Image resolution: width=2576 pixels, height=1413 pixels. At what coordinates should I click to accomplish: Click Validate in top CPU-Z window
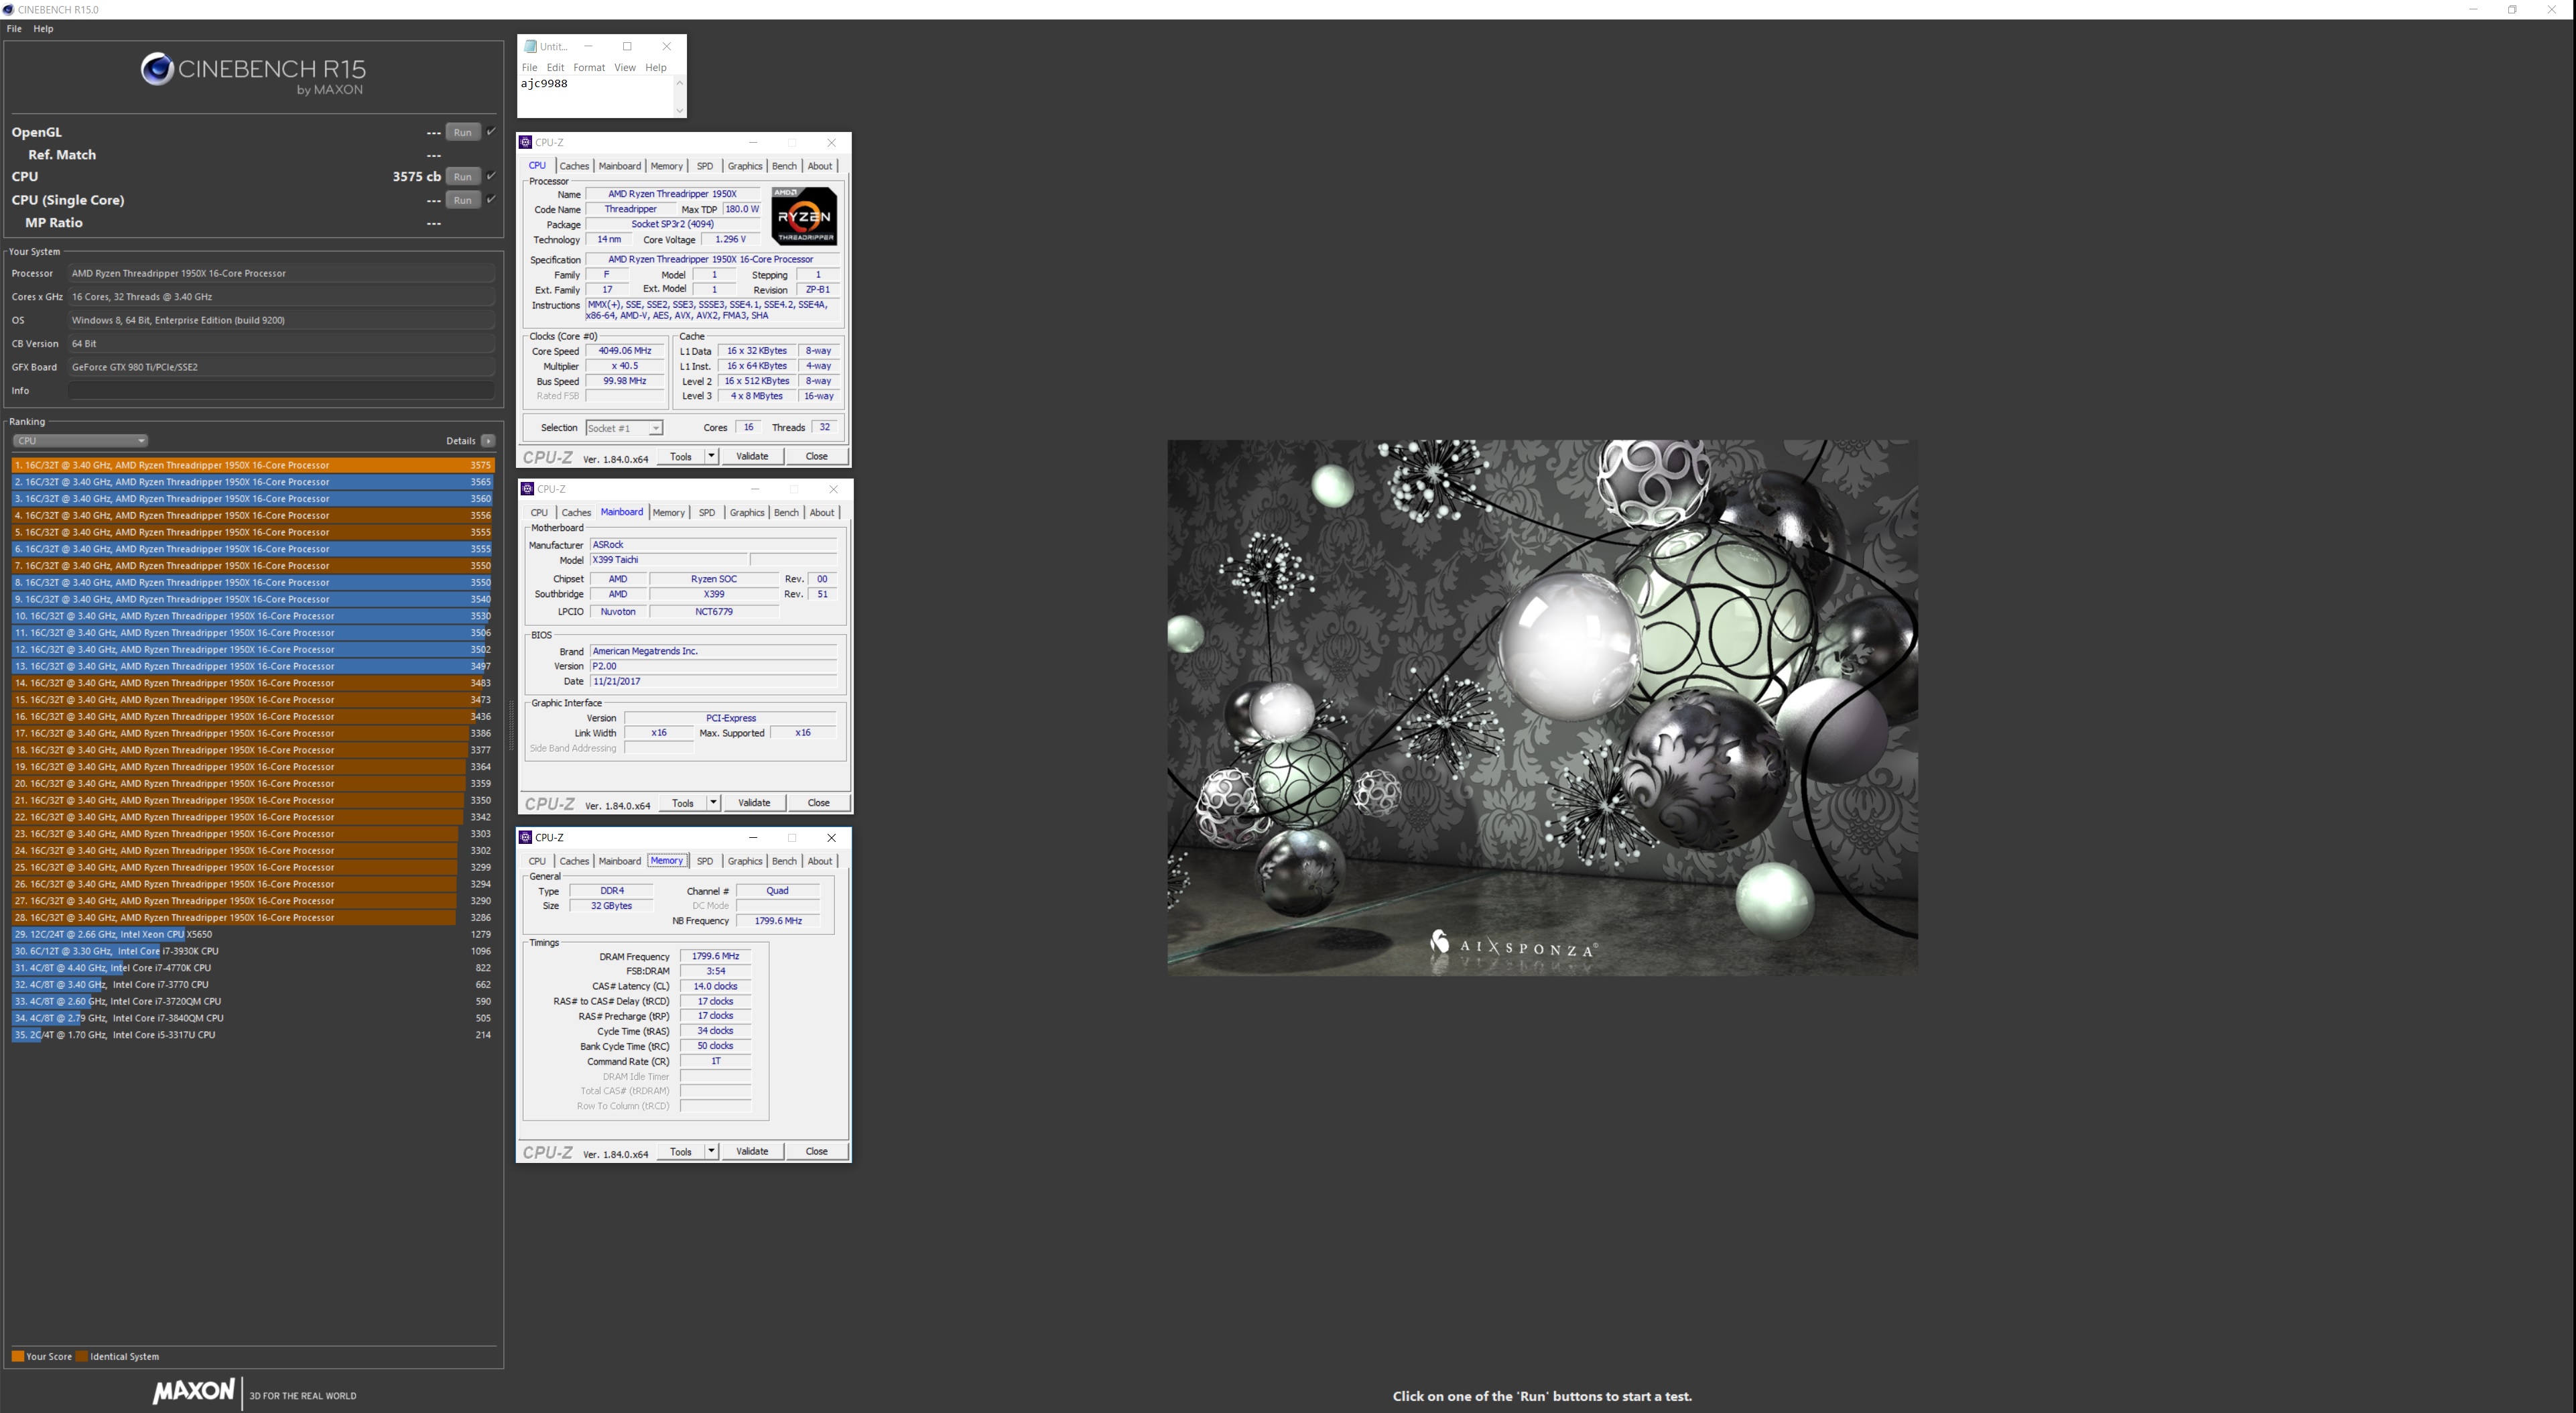coord(752,457)
